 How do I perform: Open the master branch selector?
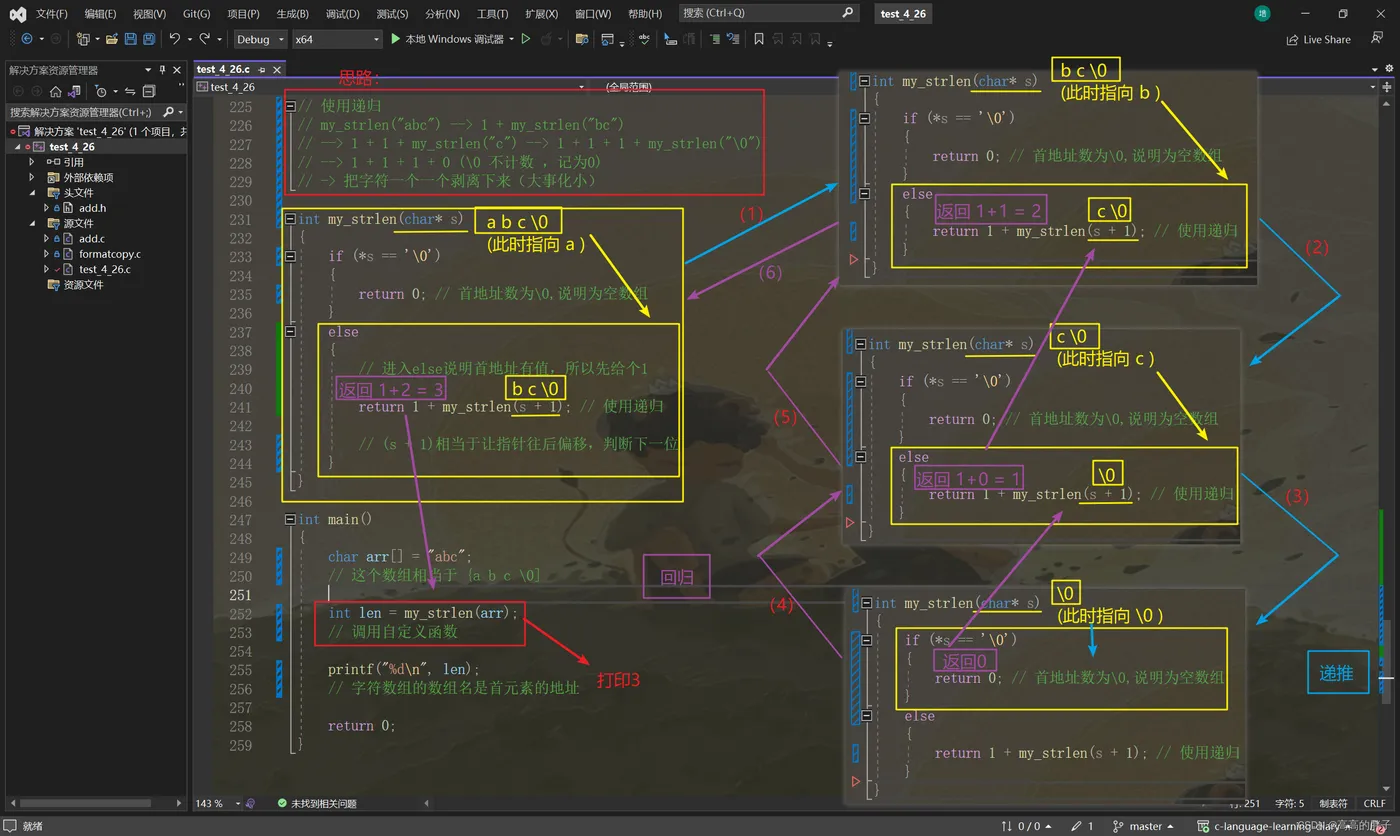[1145, 826]
